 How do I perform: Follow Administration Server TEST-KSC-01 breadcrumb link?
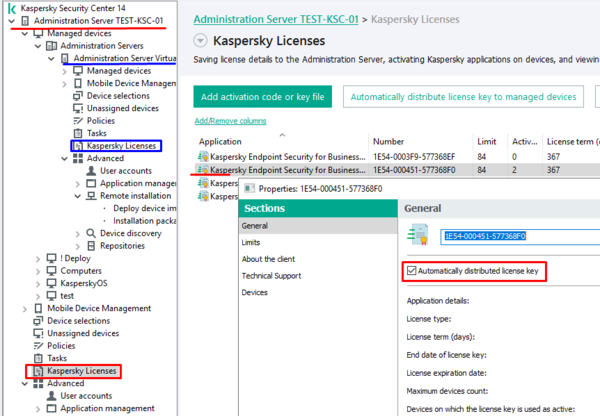tap(276, 20)
